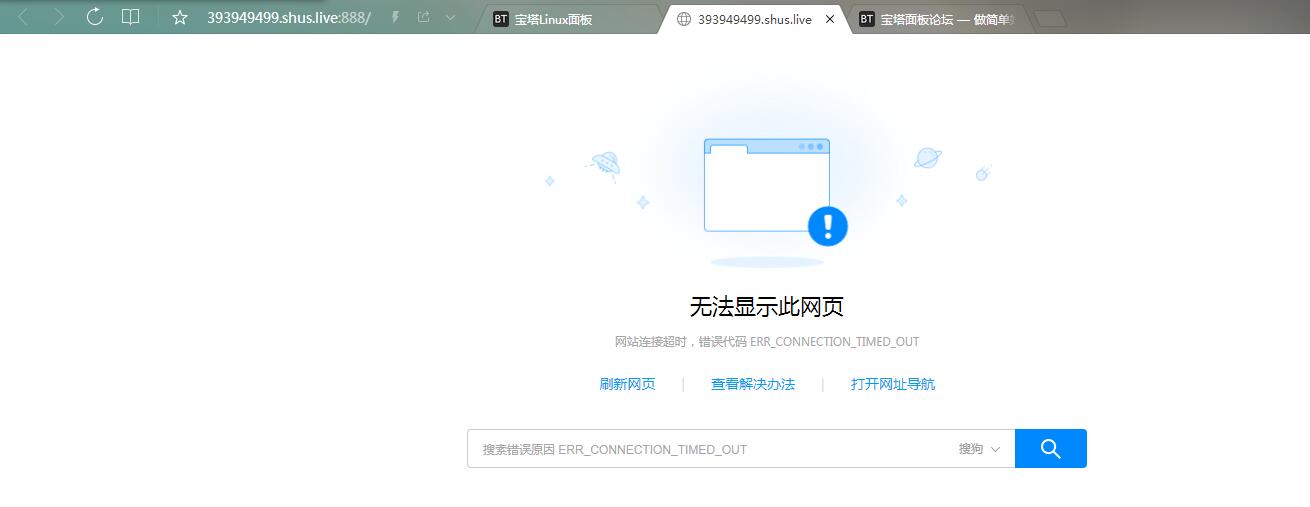Click the BT favicon on 宝塔Linux面板 tab
This screenshot has width=1310, height=507.
501,19
